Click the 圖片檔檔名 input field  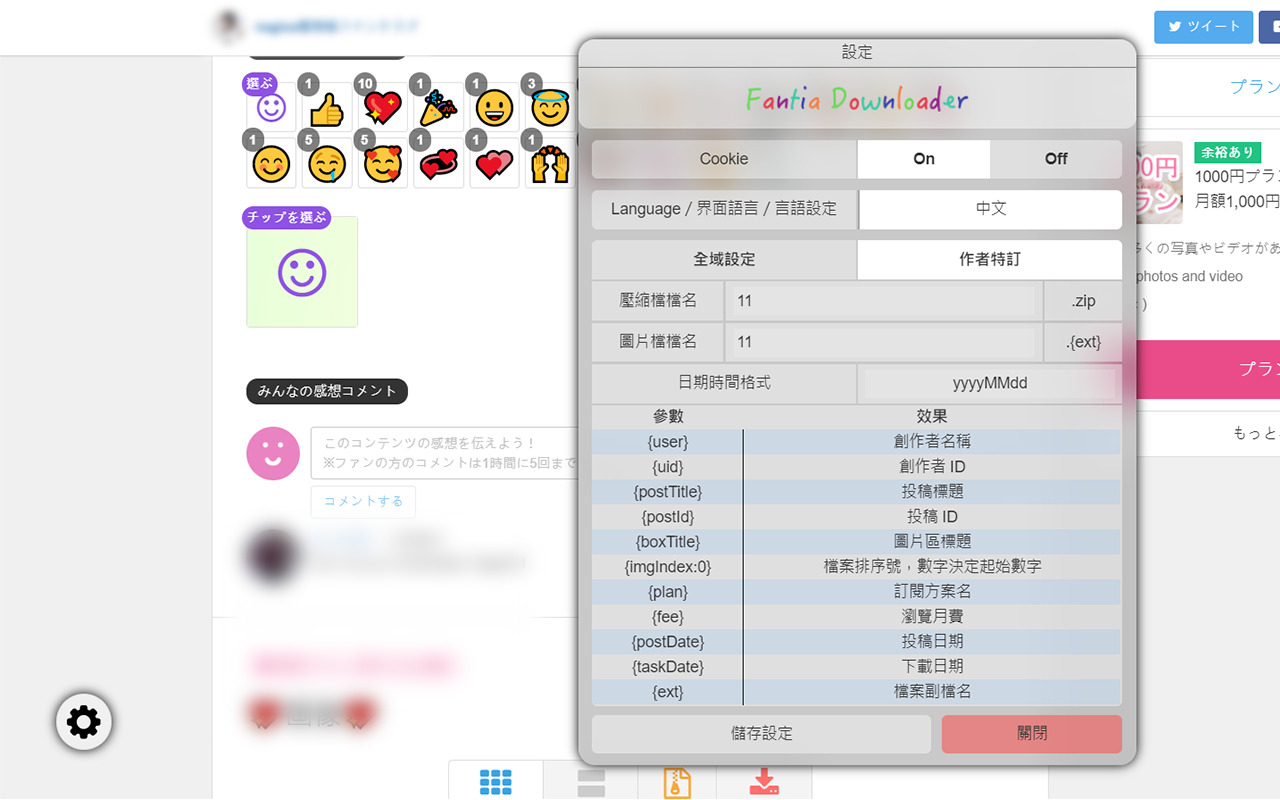[x=884, y=342]
